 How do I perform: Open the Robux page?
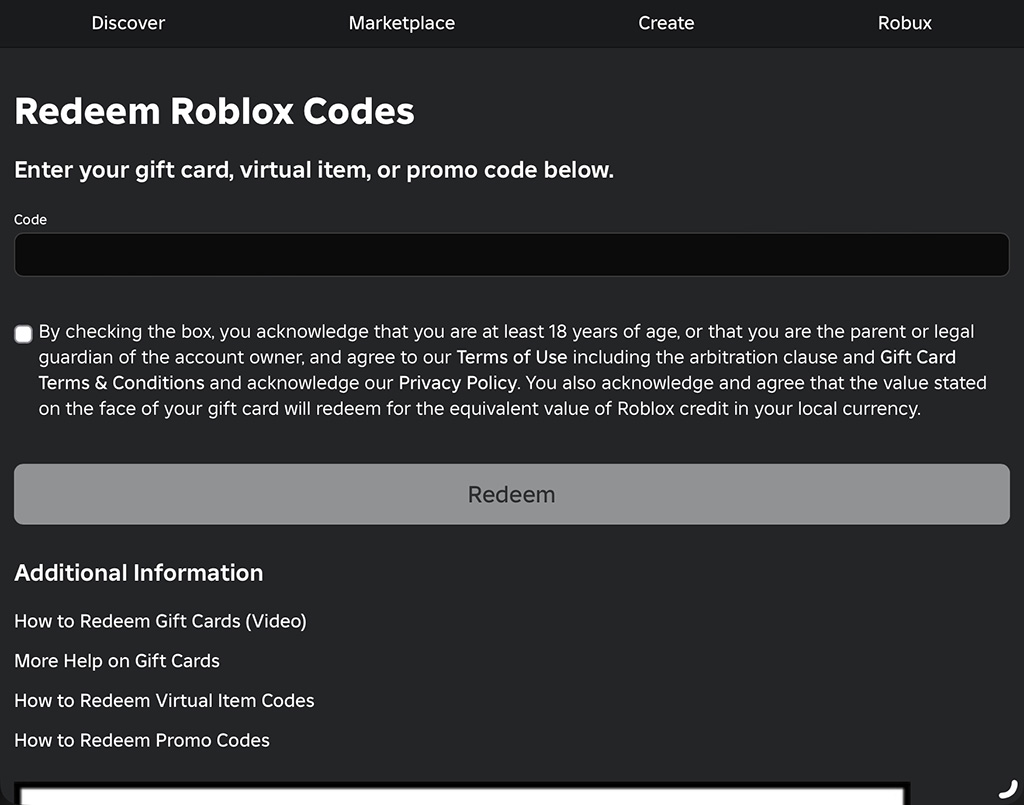(x=904, y=23)
